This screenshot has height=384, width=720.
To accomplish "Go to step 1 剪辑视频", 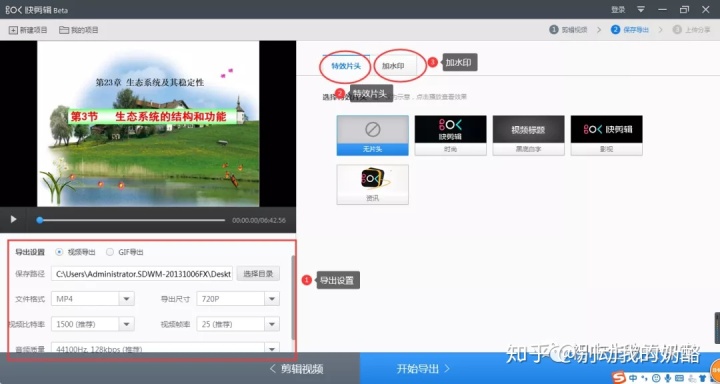I will point(568,30).
